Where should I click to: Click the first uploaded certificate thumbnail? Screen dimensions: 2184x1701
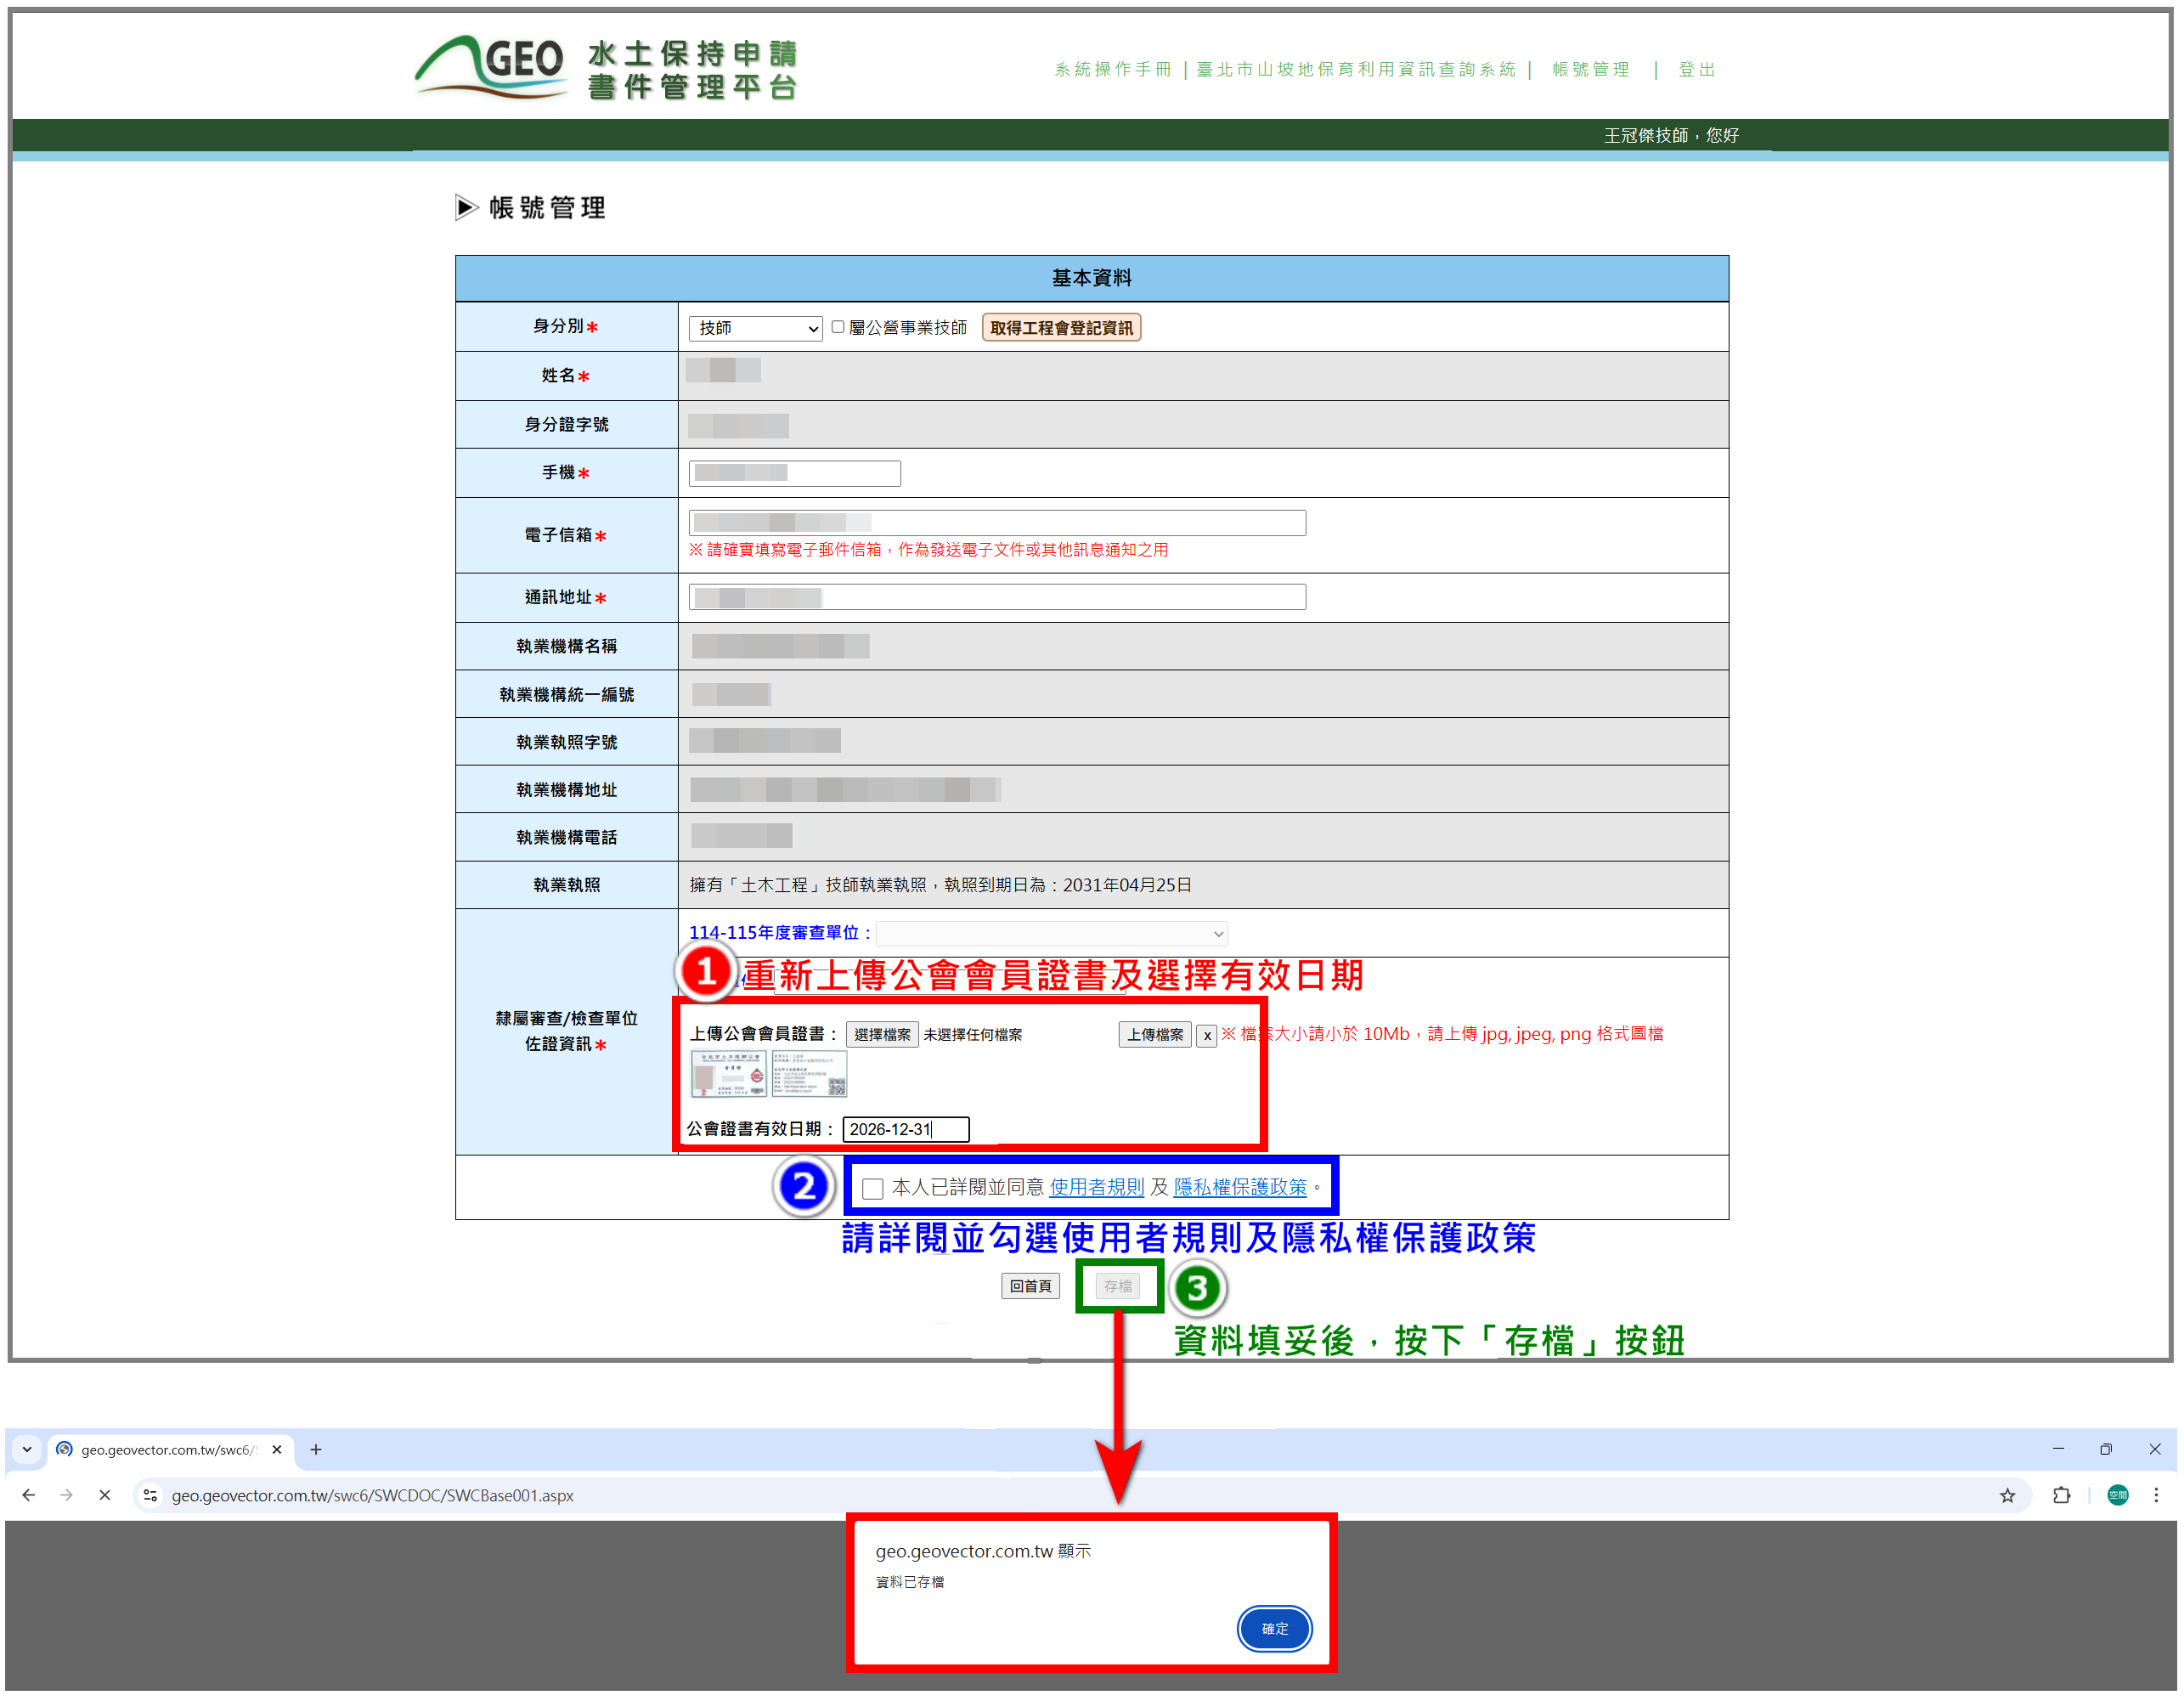coord(728,1075)
